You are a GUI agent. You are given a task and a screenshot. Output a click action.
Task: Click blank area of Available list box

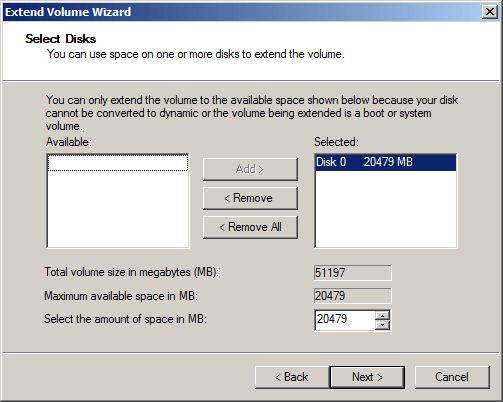(x=118, y=209)
